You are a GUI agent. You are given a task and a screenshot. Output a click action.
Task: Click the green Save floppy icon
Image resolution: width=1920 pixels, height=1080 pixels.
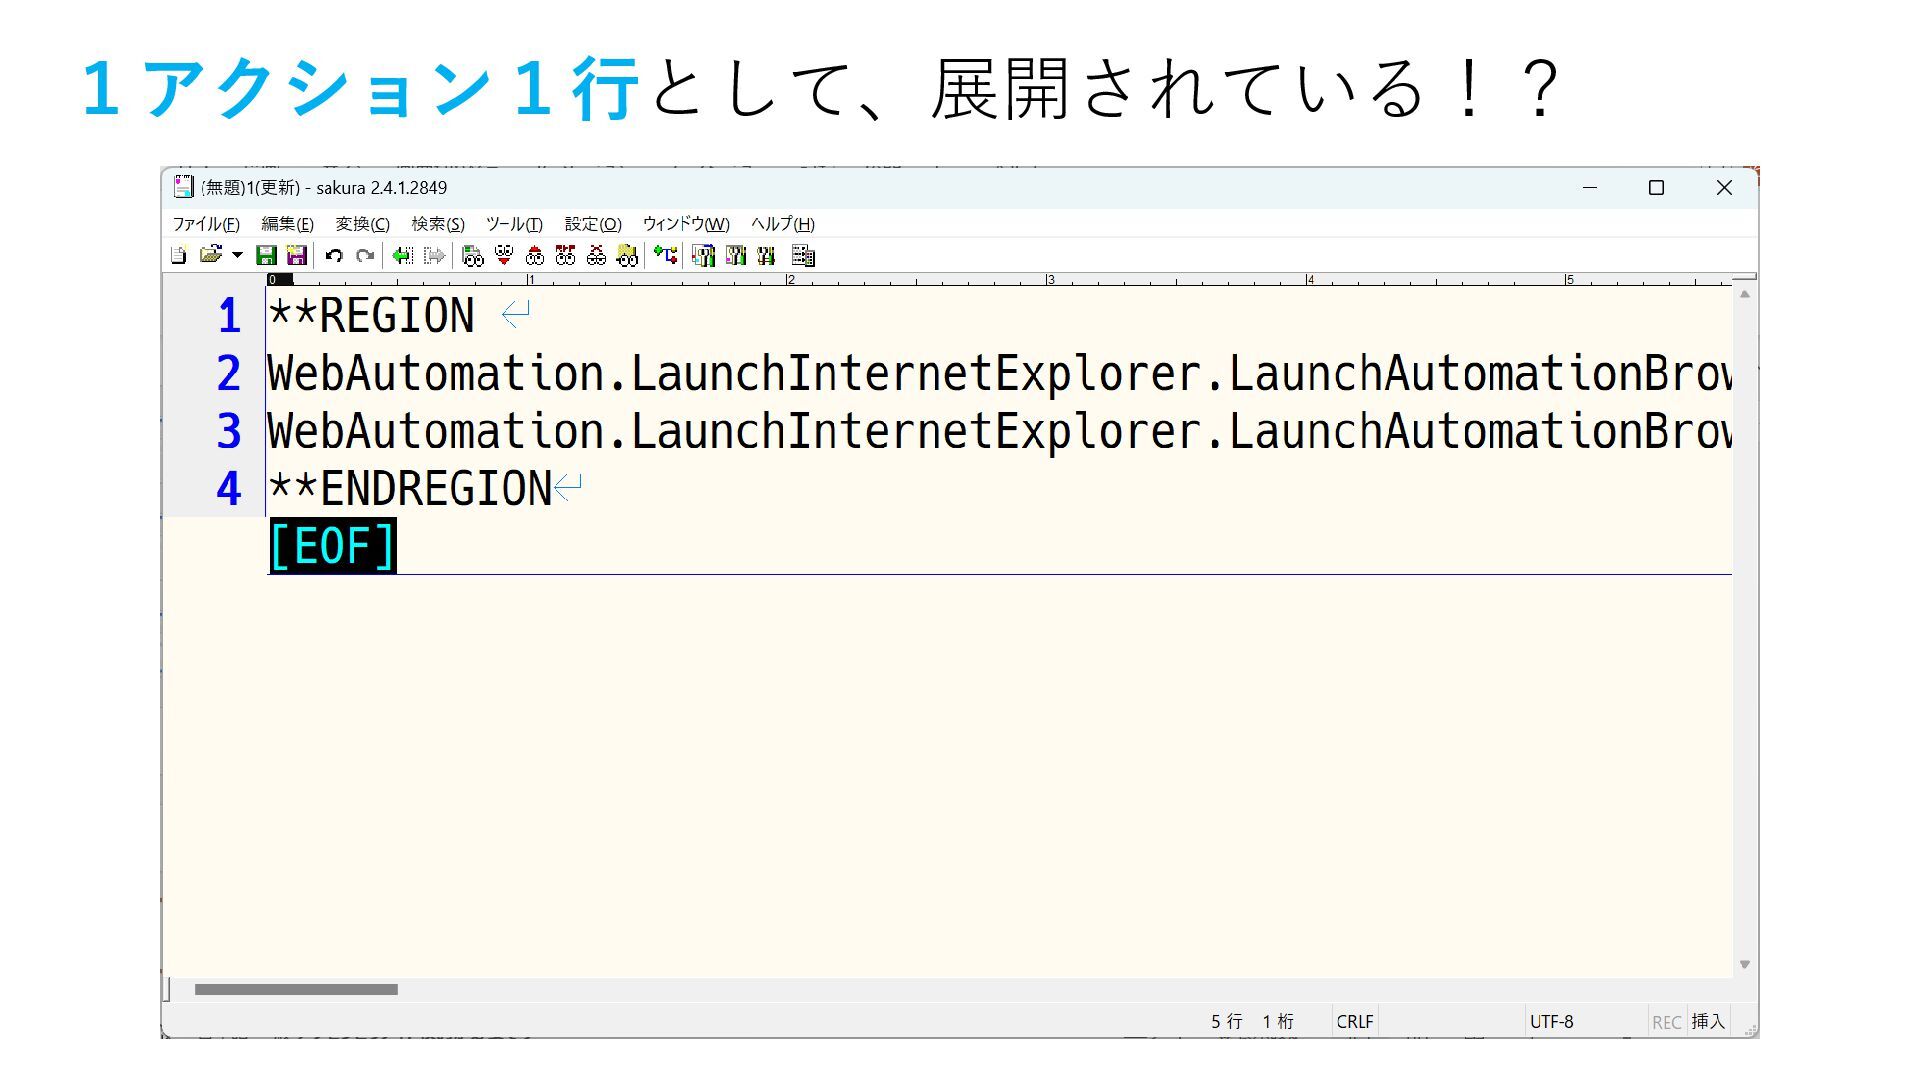(x=266, y=256)
